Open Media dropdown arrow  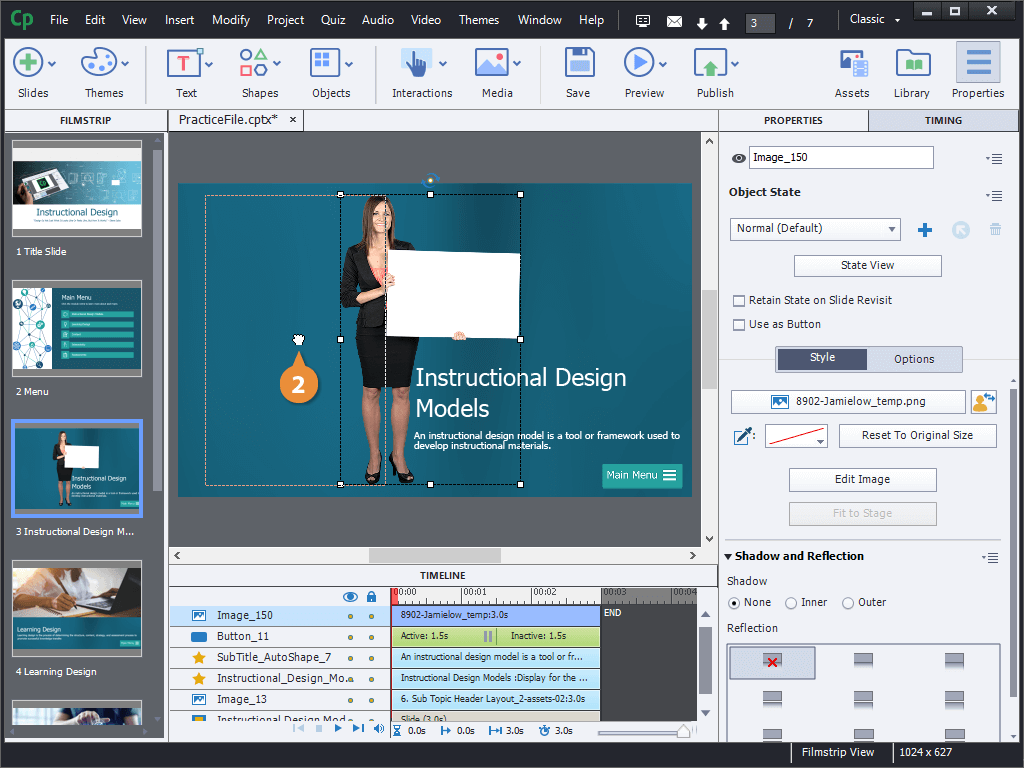pos(517,64)
